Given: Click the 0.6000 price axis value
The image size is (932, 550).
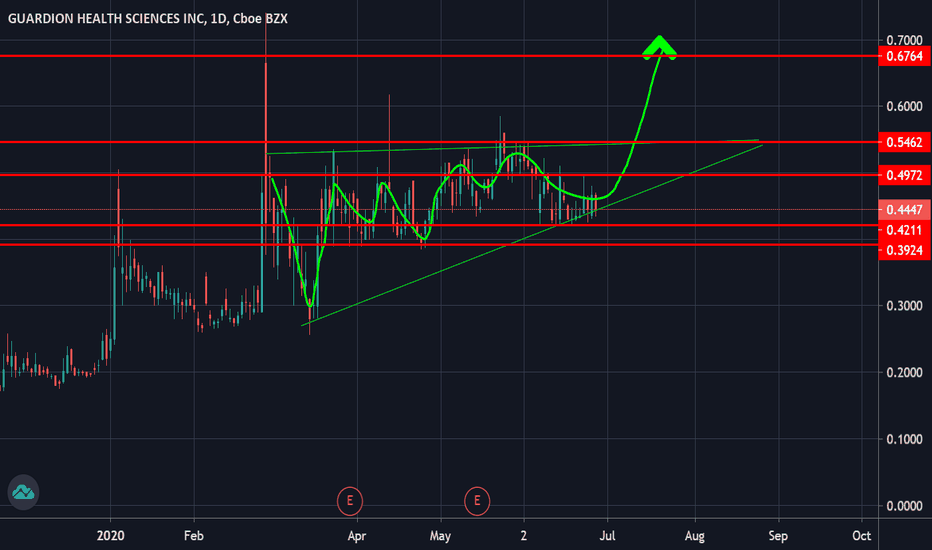Looking at the screenshot, I should pos(904,106).
